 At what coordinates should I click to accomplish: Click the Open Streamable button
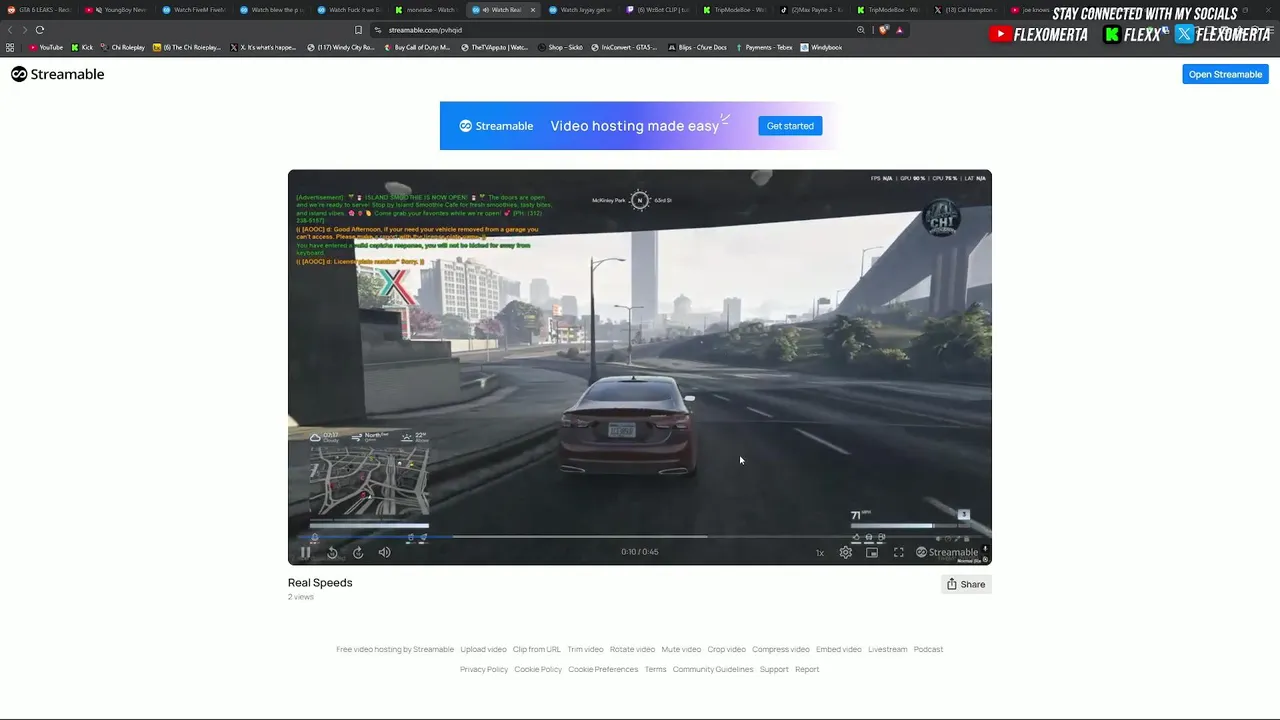[x=1225, y=74]
